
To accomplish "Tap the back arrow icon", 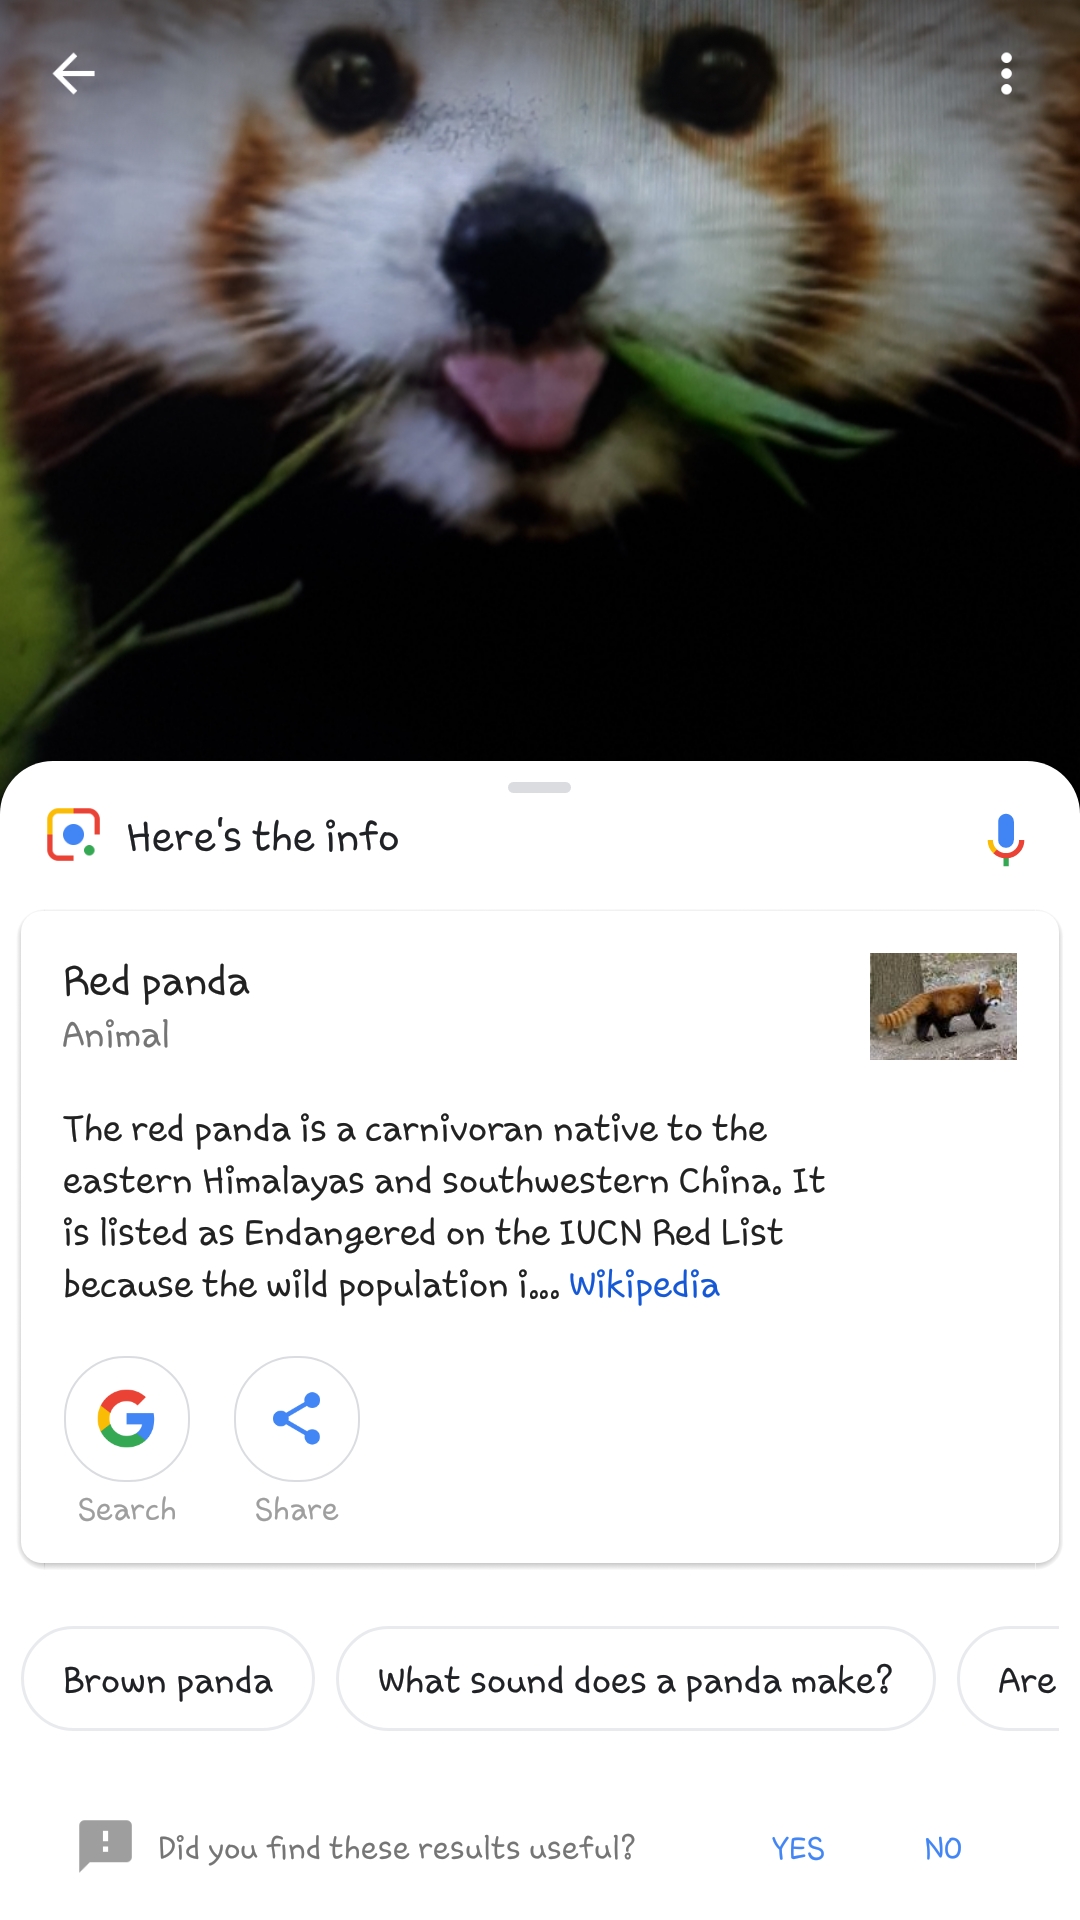I will point(73,74).
